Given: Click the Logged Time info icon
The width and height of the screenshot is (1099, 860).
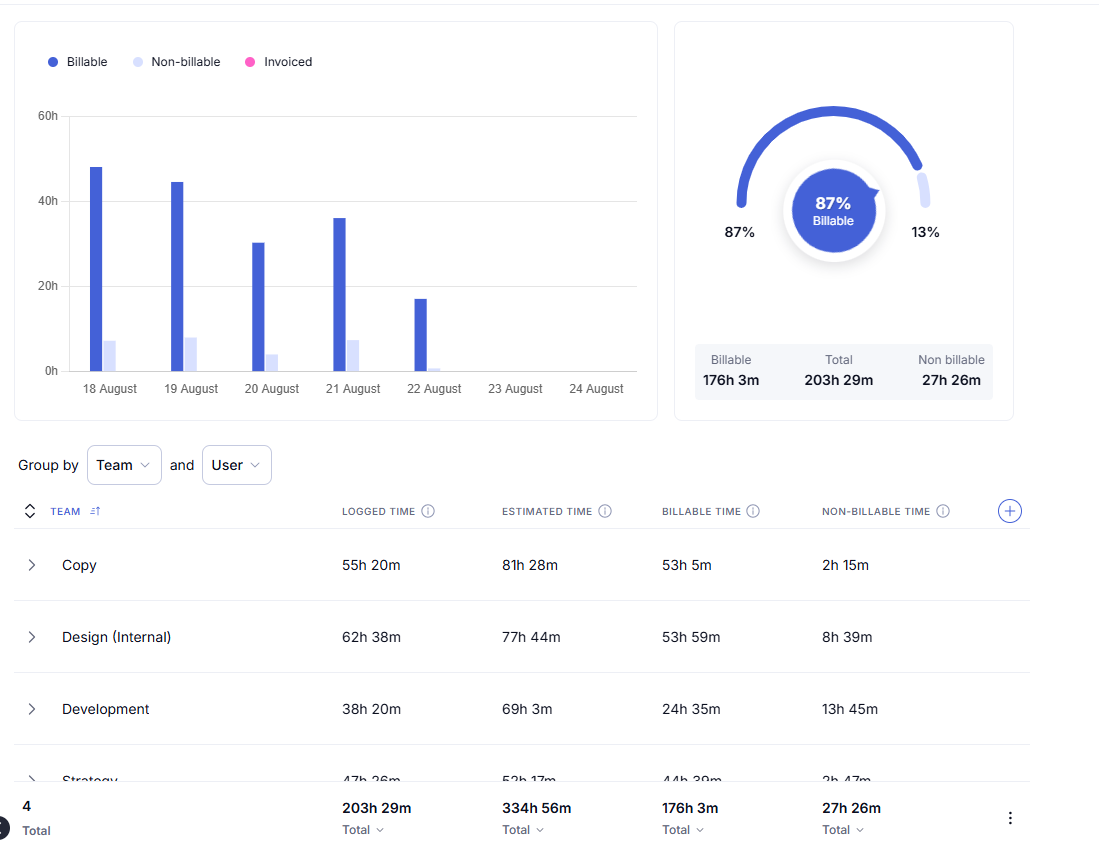Looking at the screenshot, I should pyautogui.click(x=428, y=511).
